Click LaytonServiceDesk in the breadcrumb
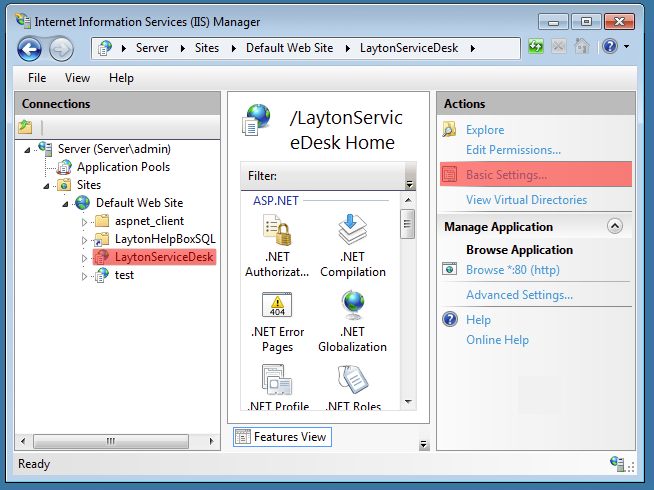 pos(409,48)
